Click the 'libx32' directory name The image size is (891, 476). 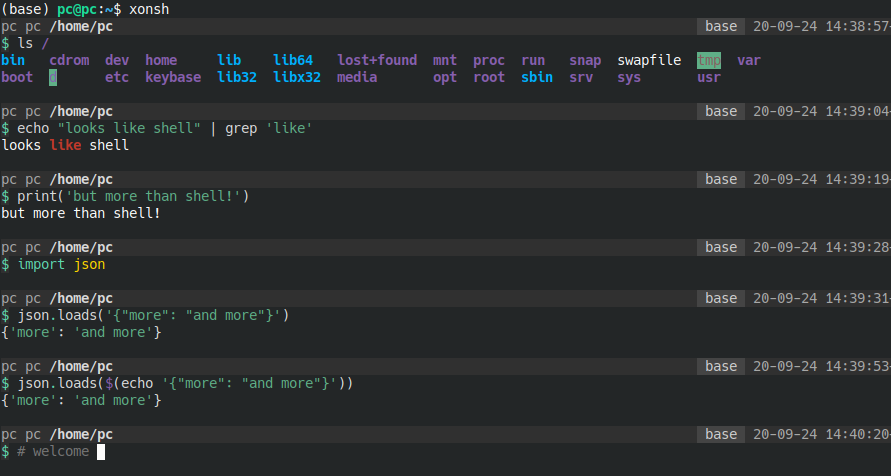297,77
